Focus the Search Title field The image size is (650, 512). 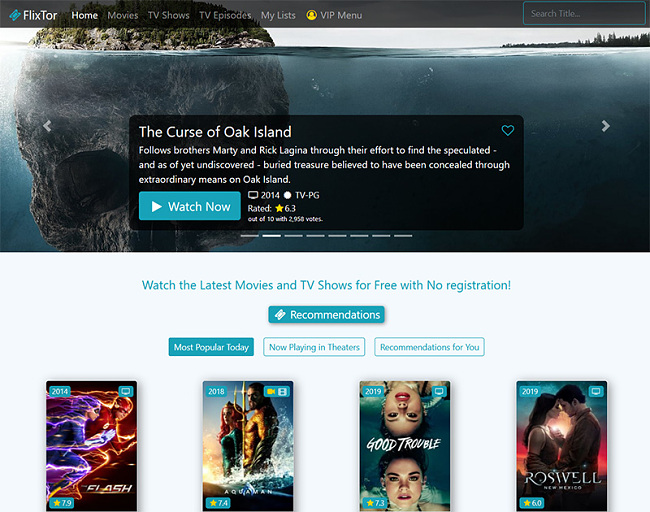click(x=584, y=14)
